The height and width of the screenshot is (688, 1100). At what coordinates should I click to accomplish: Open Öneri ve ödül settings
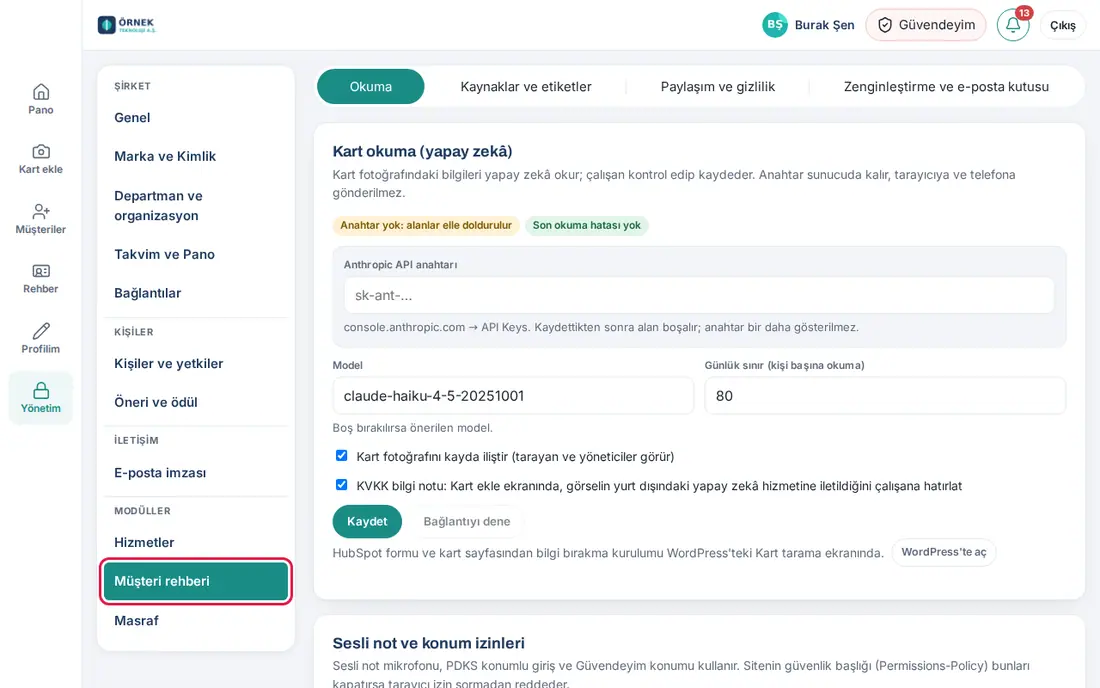(196, 403)
